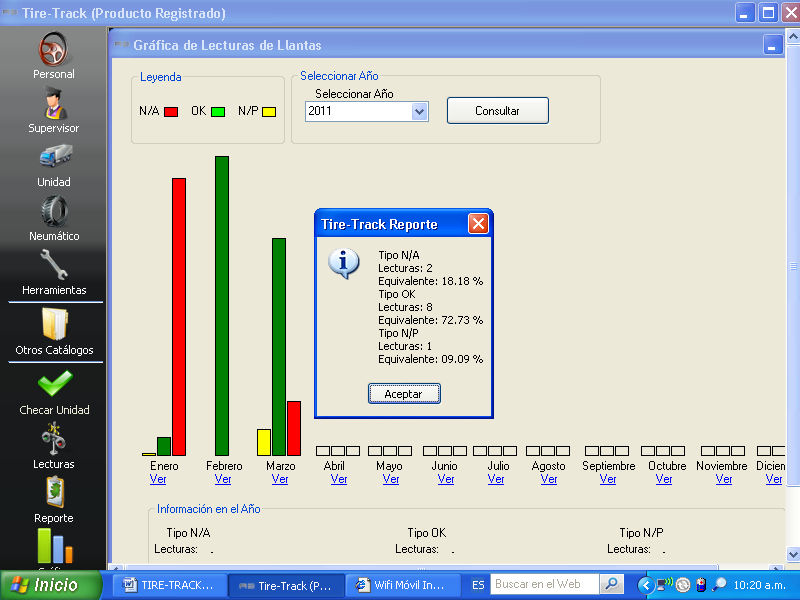The image size is (800, 600).
Task: Open Herramientas wrench tools icon
Action: tap(54, 265)
